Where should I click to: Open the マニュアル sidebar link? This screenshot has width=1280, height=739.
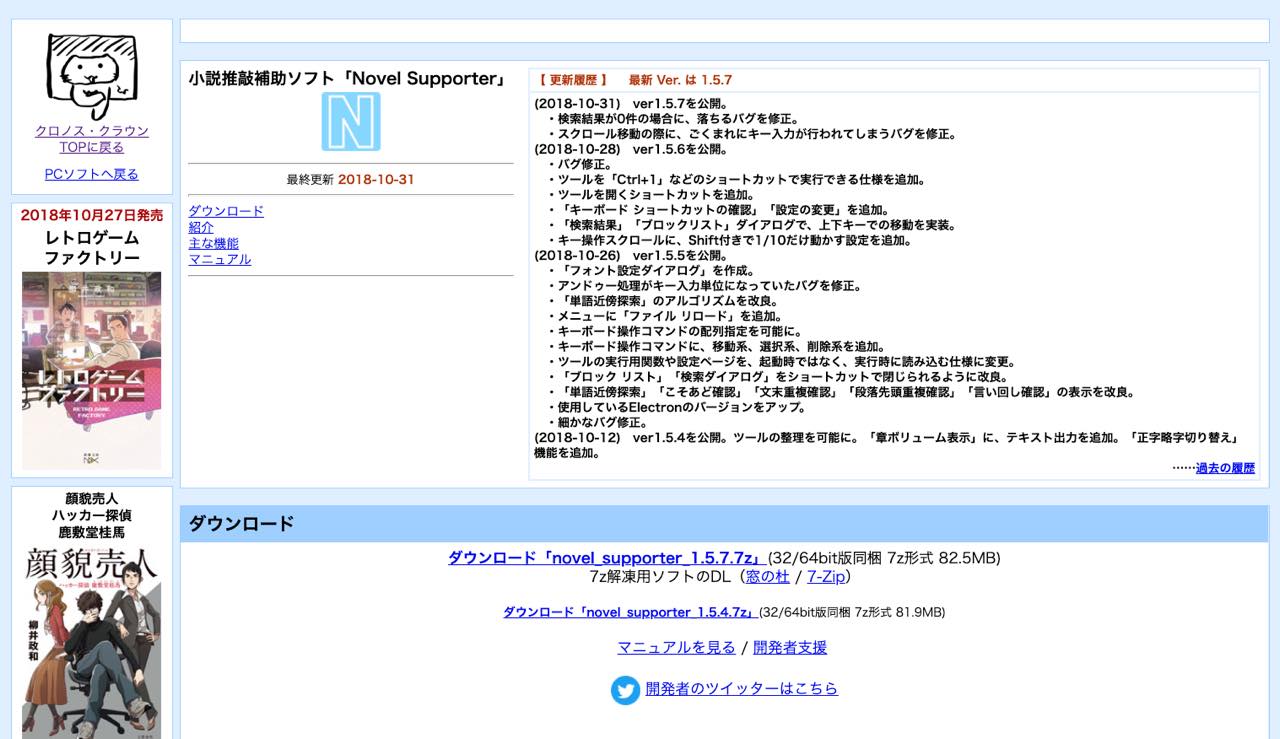[x=219, y=259]
